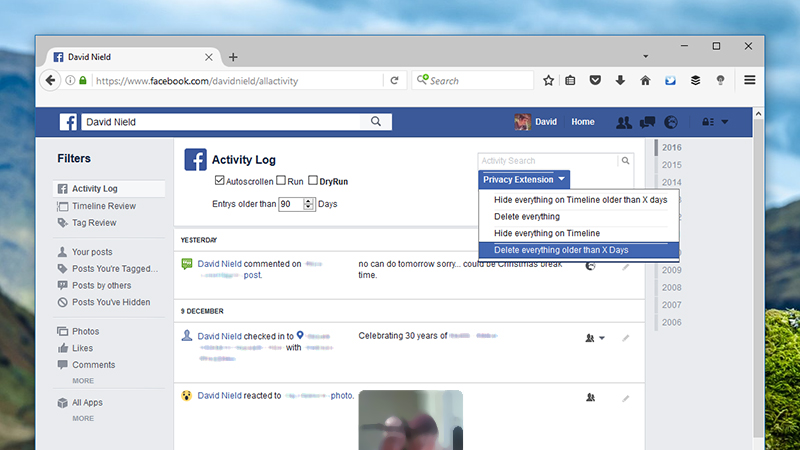Choose Hide everything on Timeline option

click(547, 233)
